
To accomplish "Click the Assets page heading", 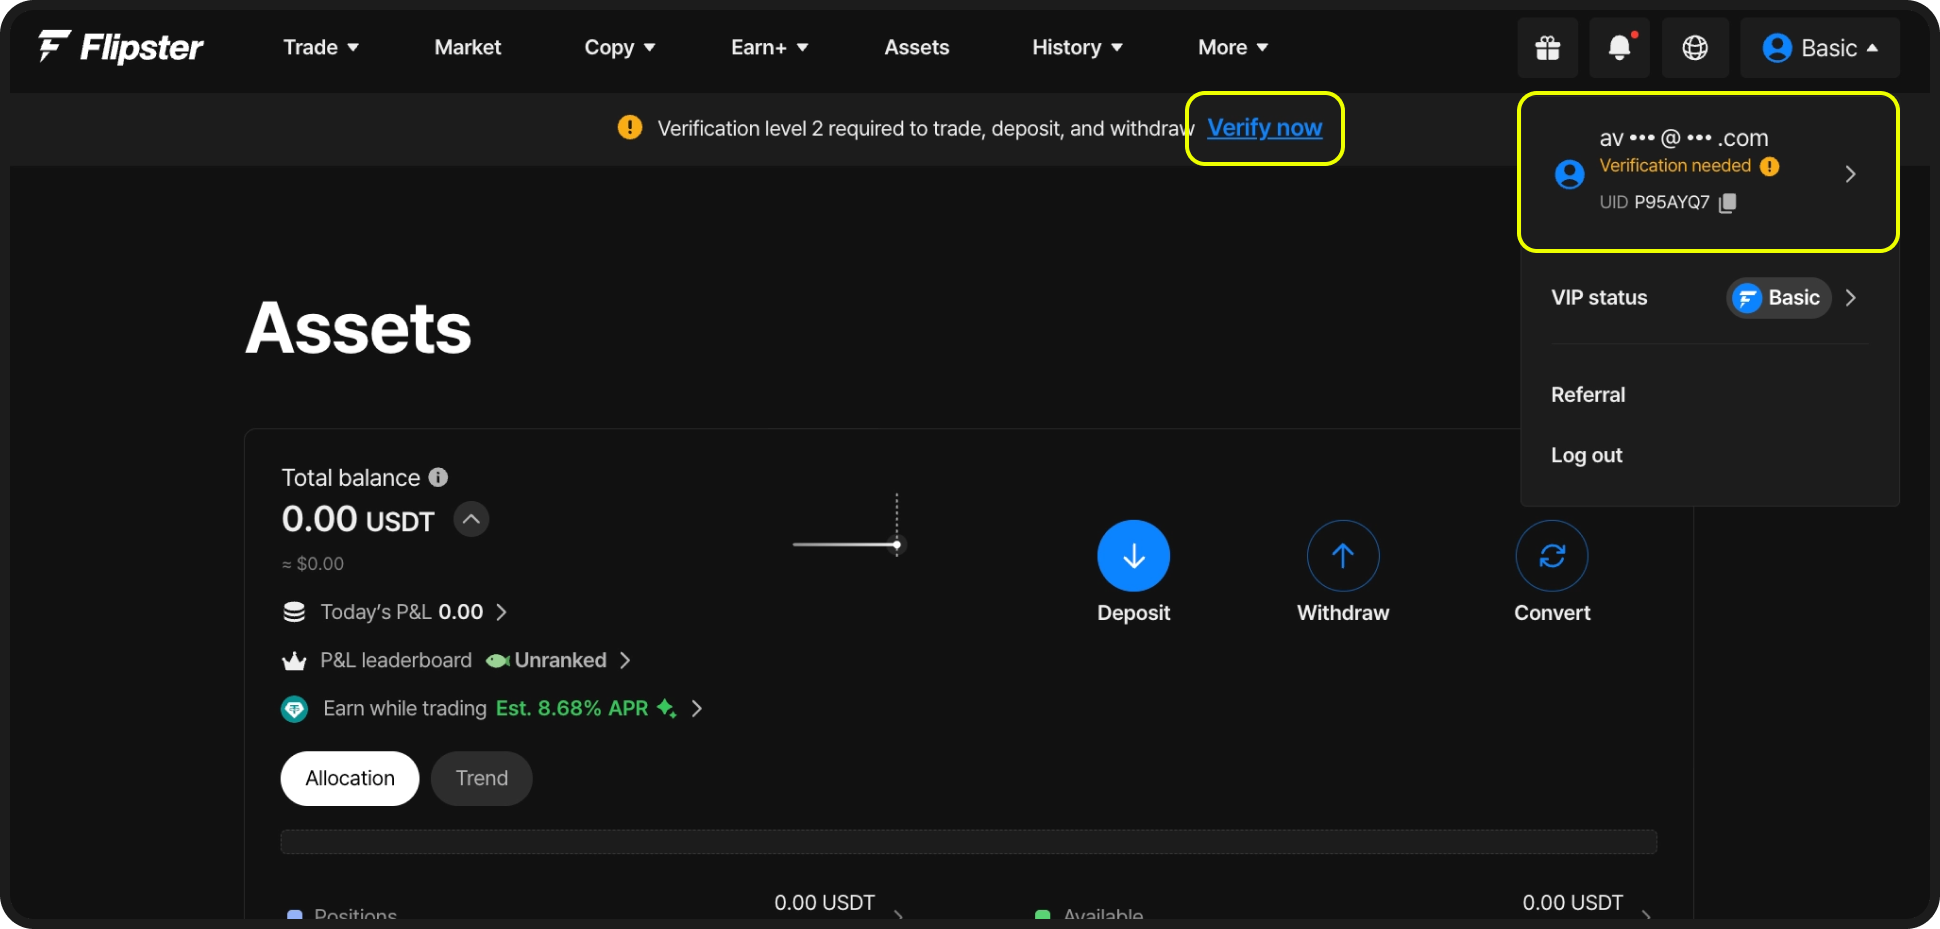I will 358,328.
